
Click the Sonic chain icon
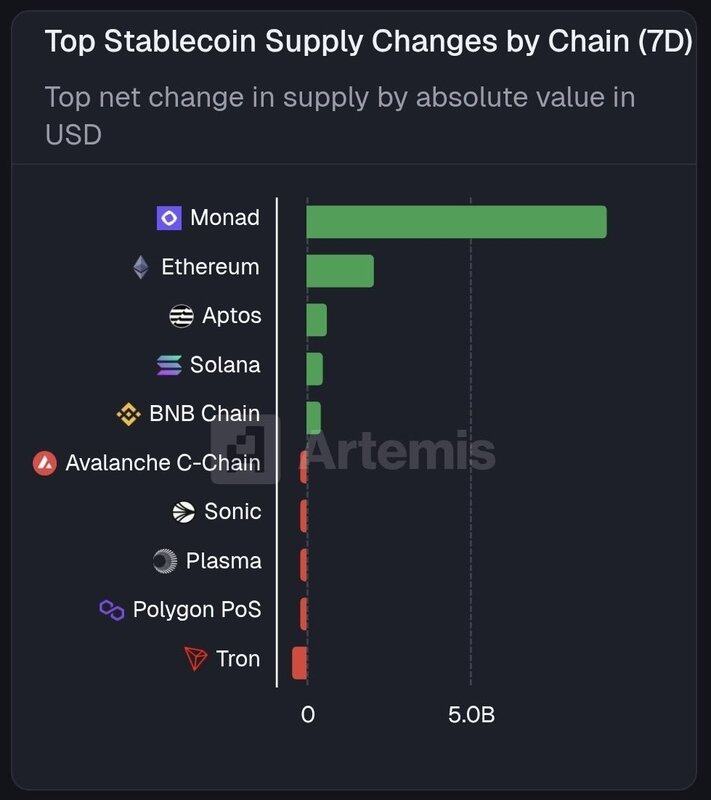[x=184, y=512]
